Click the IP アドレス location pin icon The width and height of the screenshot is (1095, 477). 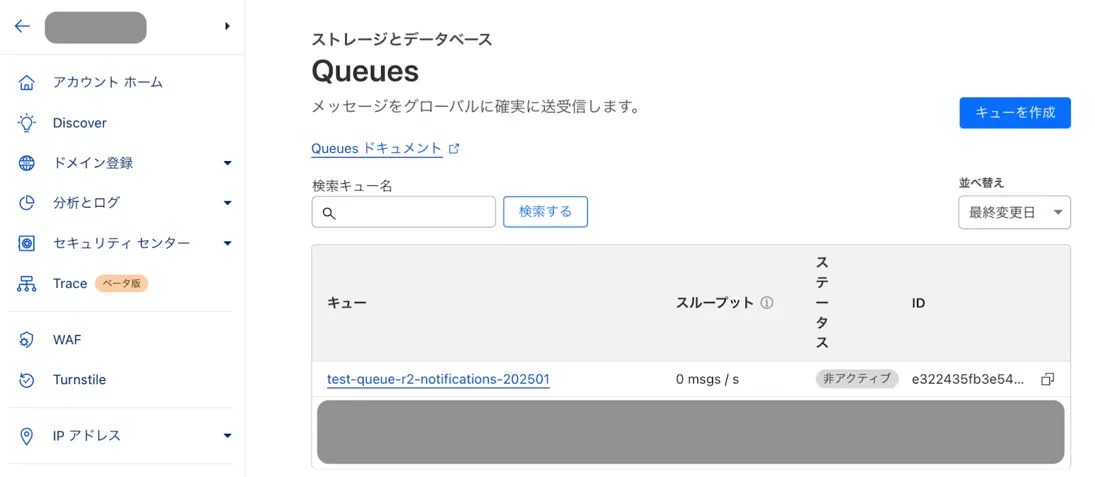pos(27,436)
